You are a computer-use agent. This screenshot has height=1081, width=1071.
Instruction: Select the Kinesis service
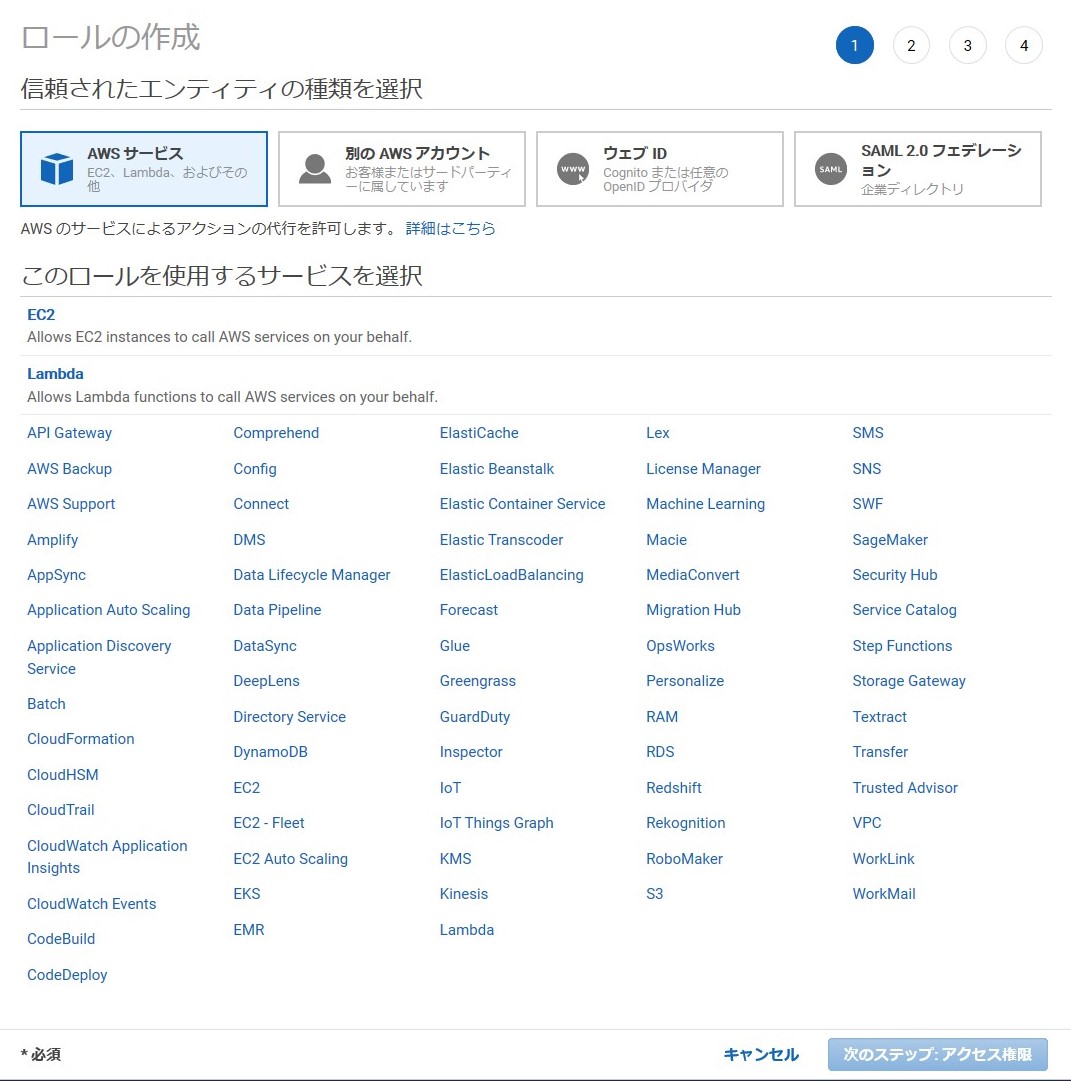[463, 894]
